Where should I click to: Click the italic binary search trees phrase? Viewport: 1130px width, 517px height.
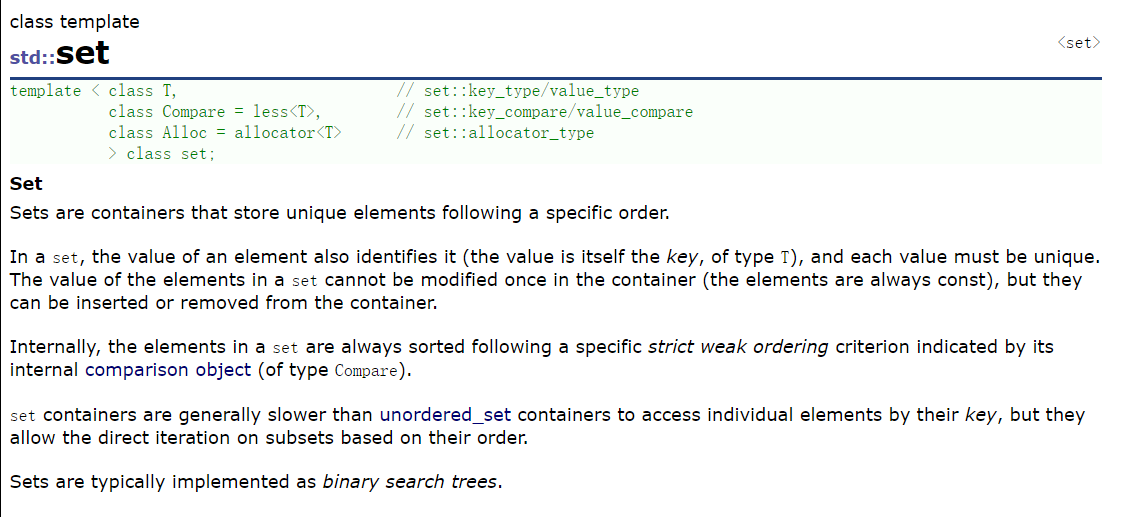tap(409, 482)
